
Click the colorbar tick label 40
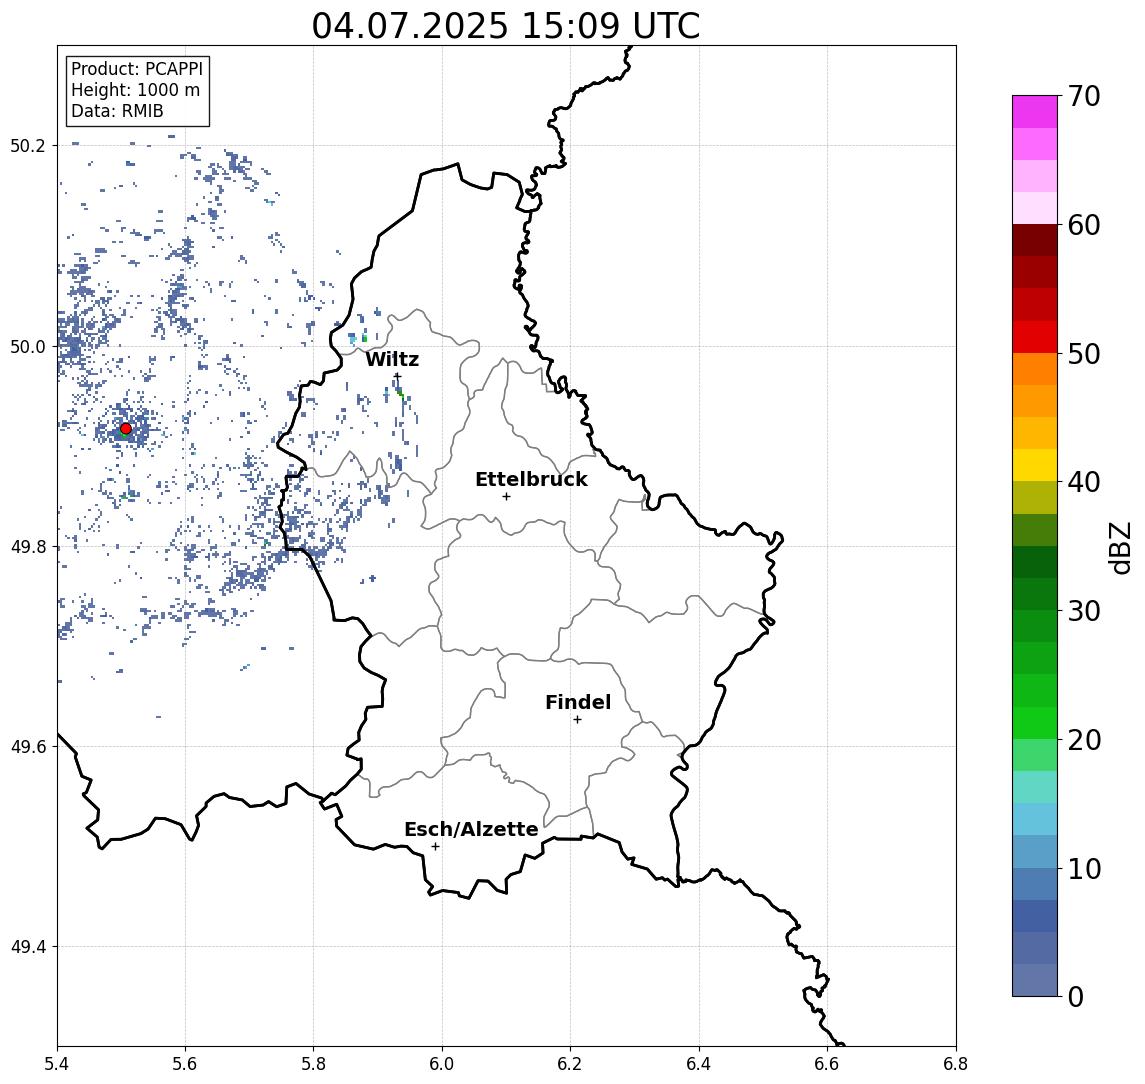click(1084, 482)
